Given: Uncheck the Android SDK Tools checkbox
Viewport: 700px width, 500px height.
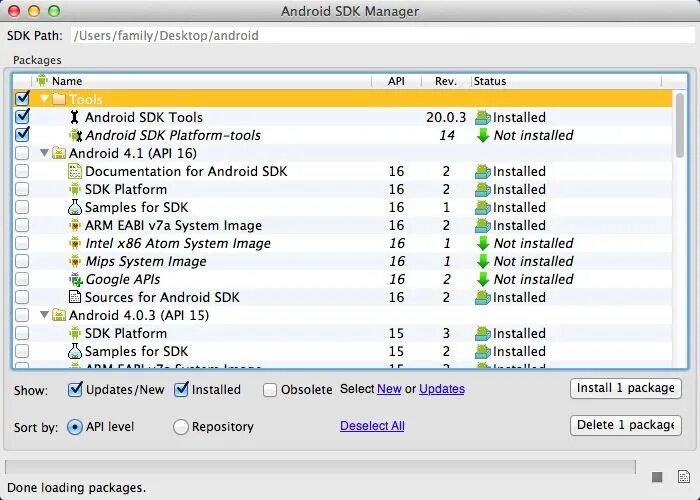Looking at the screenshot, I should [22, 117].
